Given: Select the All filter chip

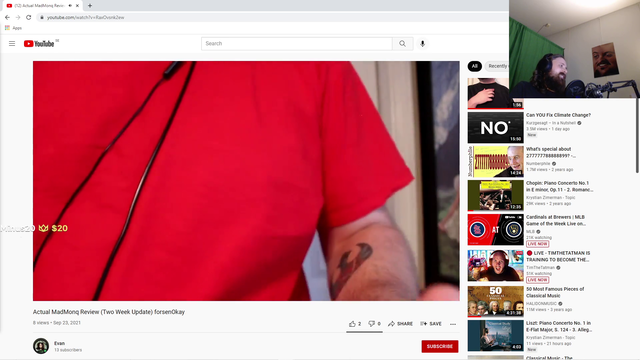Looking at the screenshot, I should [x=474, y=66].
